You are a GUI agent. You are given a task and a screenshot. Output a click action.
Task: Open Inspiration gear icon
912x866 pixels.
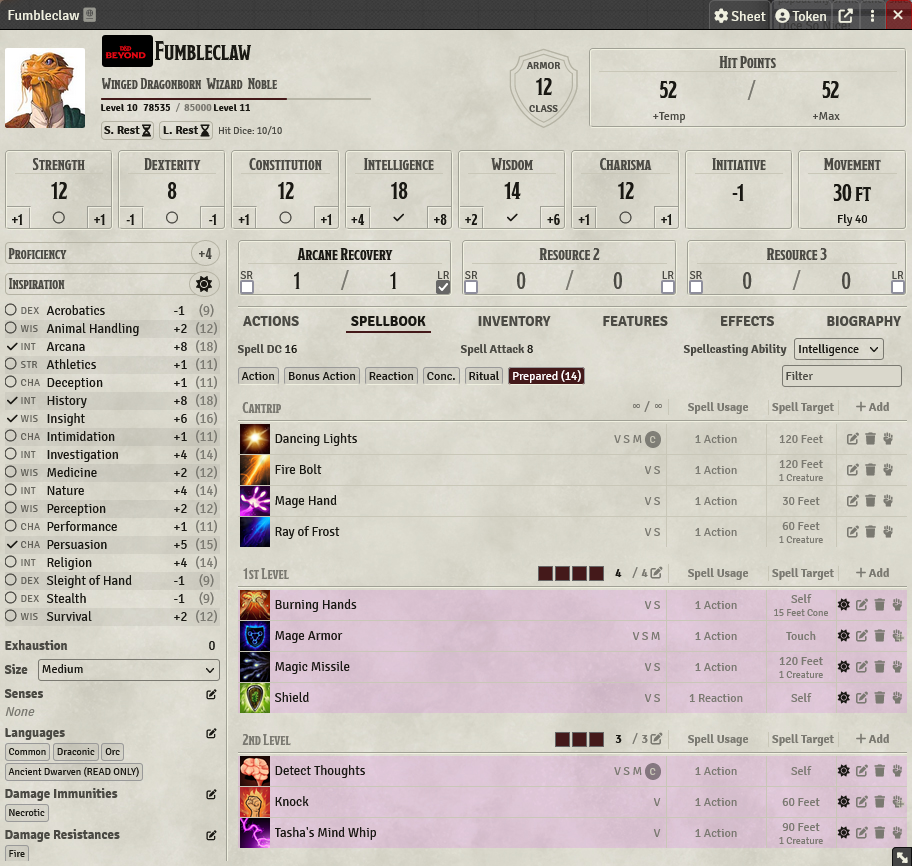point(204,284)
